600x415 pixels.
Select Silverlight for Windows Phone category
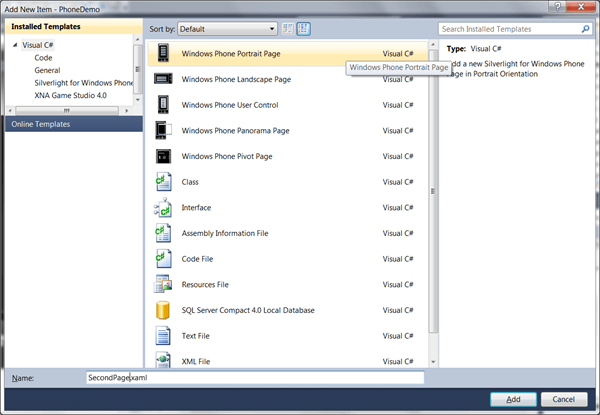[83, 83]
